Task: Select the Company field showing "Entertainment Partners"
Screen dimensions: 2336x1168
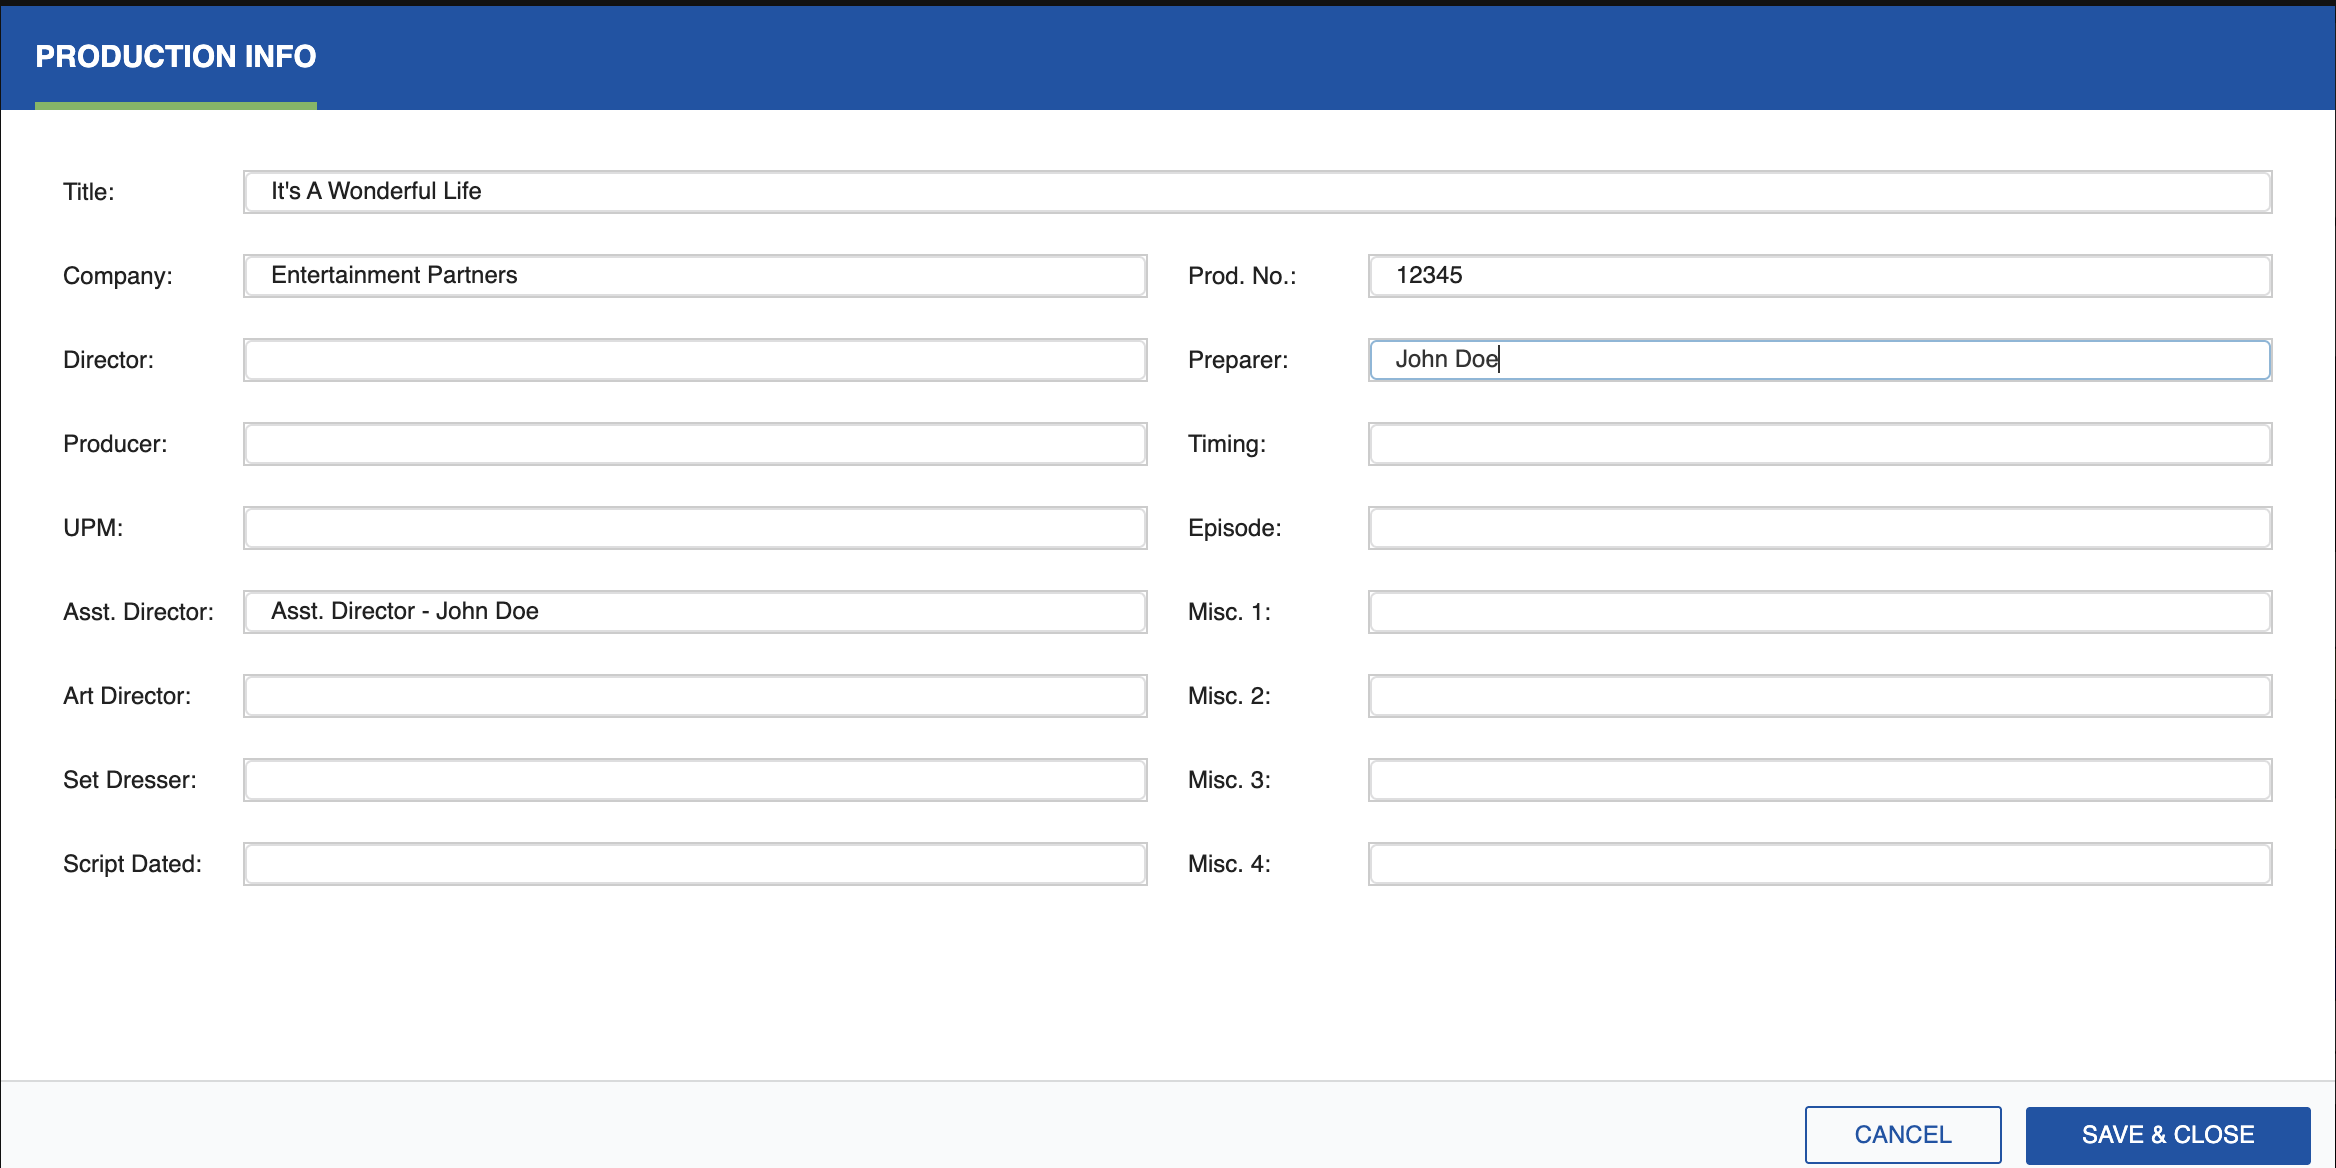Action: (x=694, y=275)
